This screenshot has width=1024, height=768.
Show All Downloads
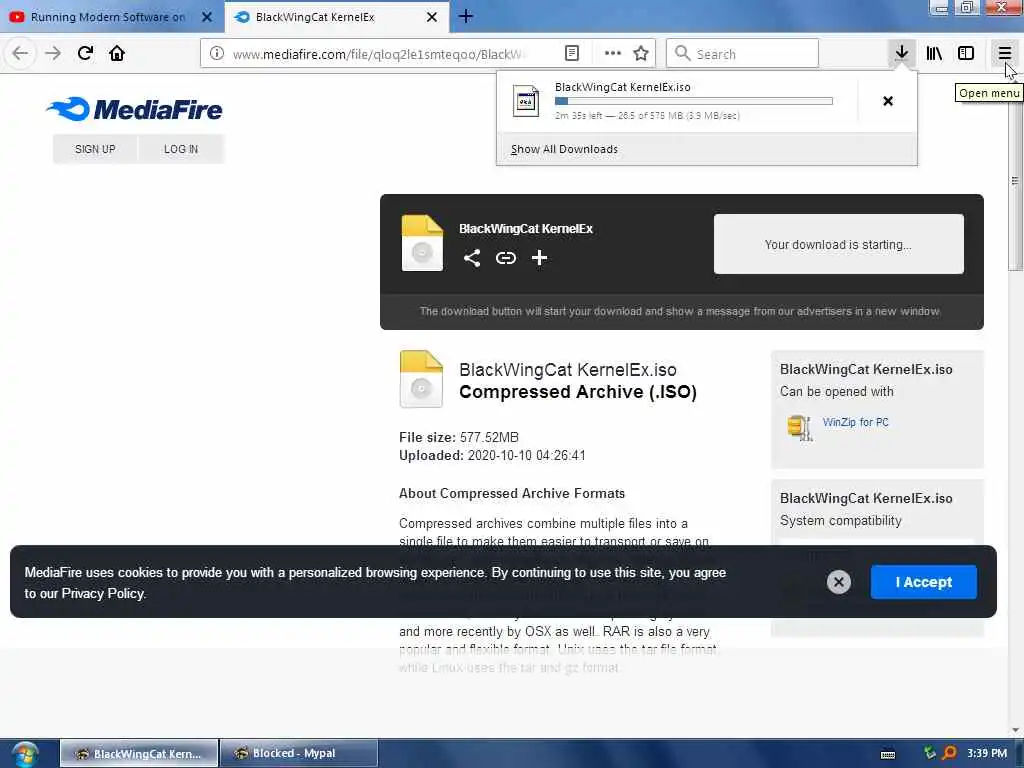click(564, 150)
